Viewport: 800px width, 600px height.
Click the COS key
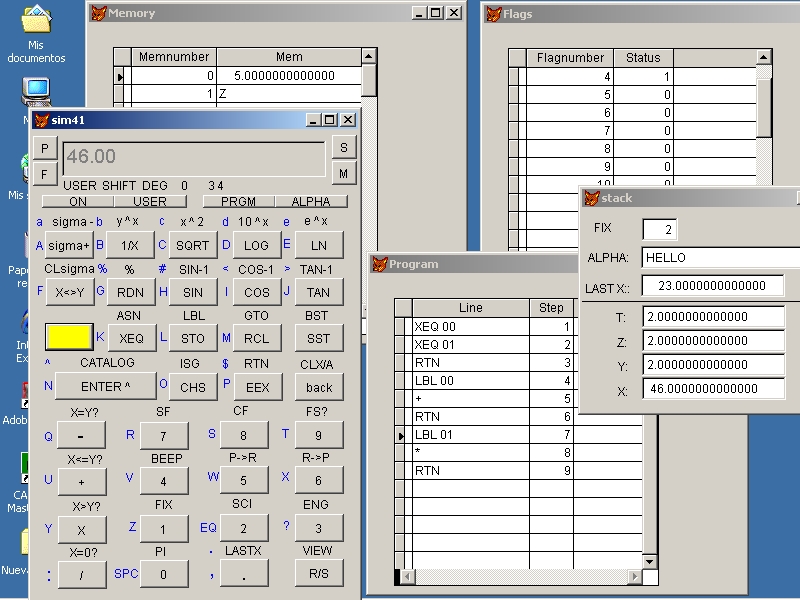tap(257, 292)
